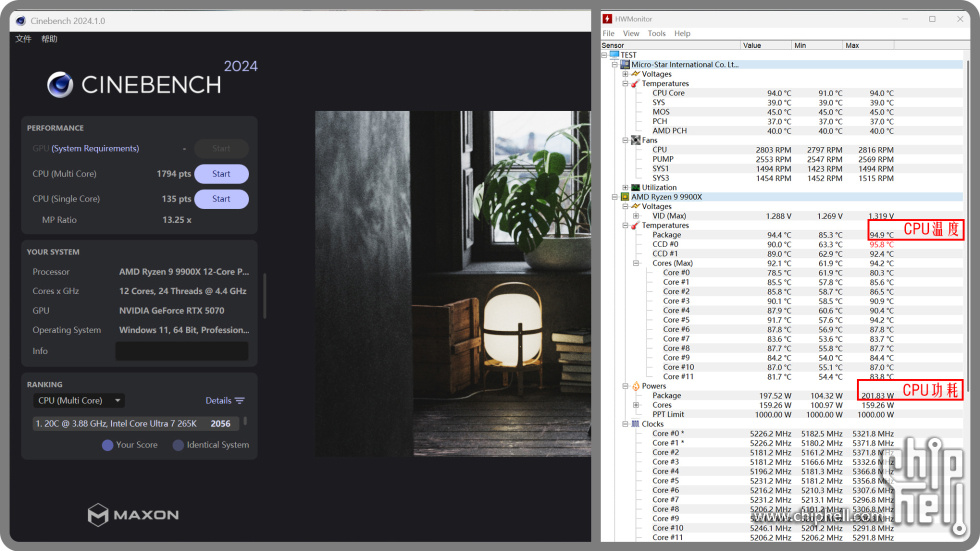The width and height of the screenshot is (980, 551).
Task: Collapse the AMD Ryzen 9 9900X node
Action: tap(615, 197)
